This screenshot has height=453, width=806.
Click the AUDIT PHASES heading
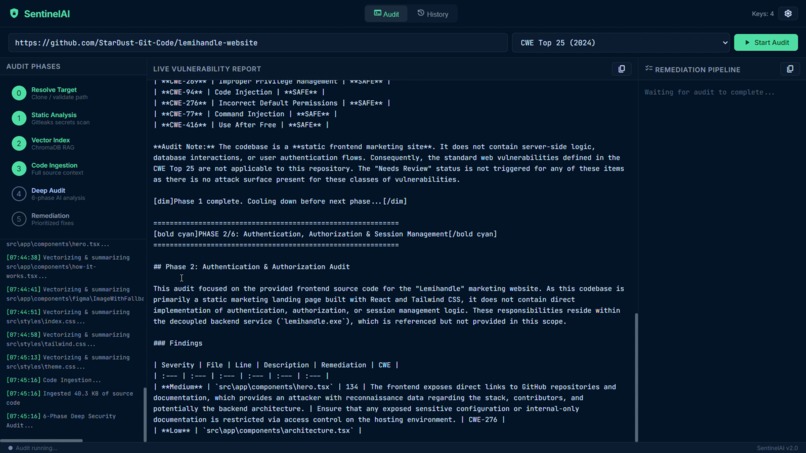point(33,66)
